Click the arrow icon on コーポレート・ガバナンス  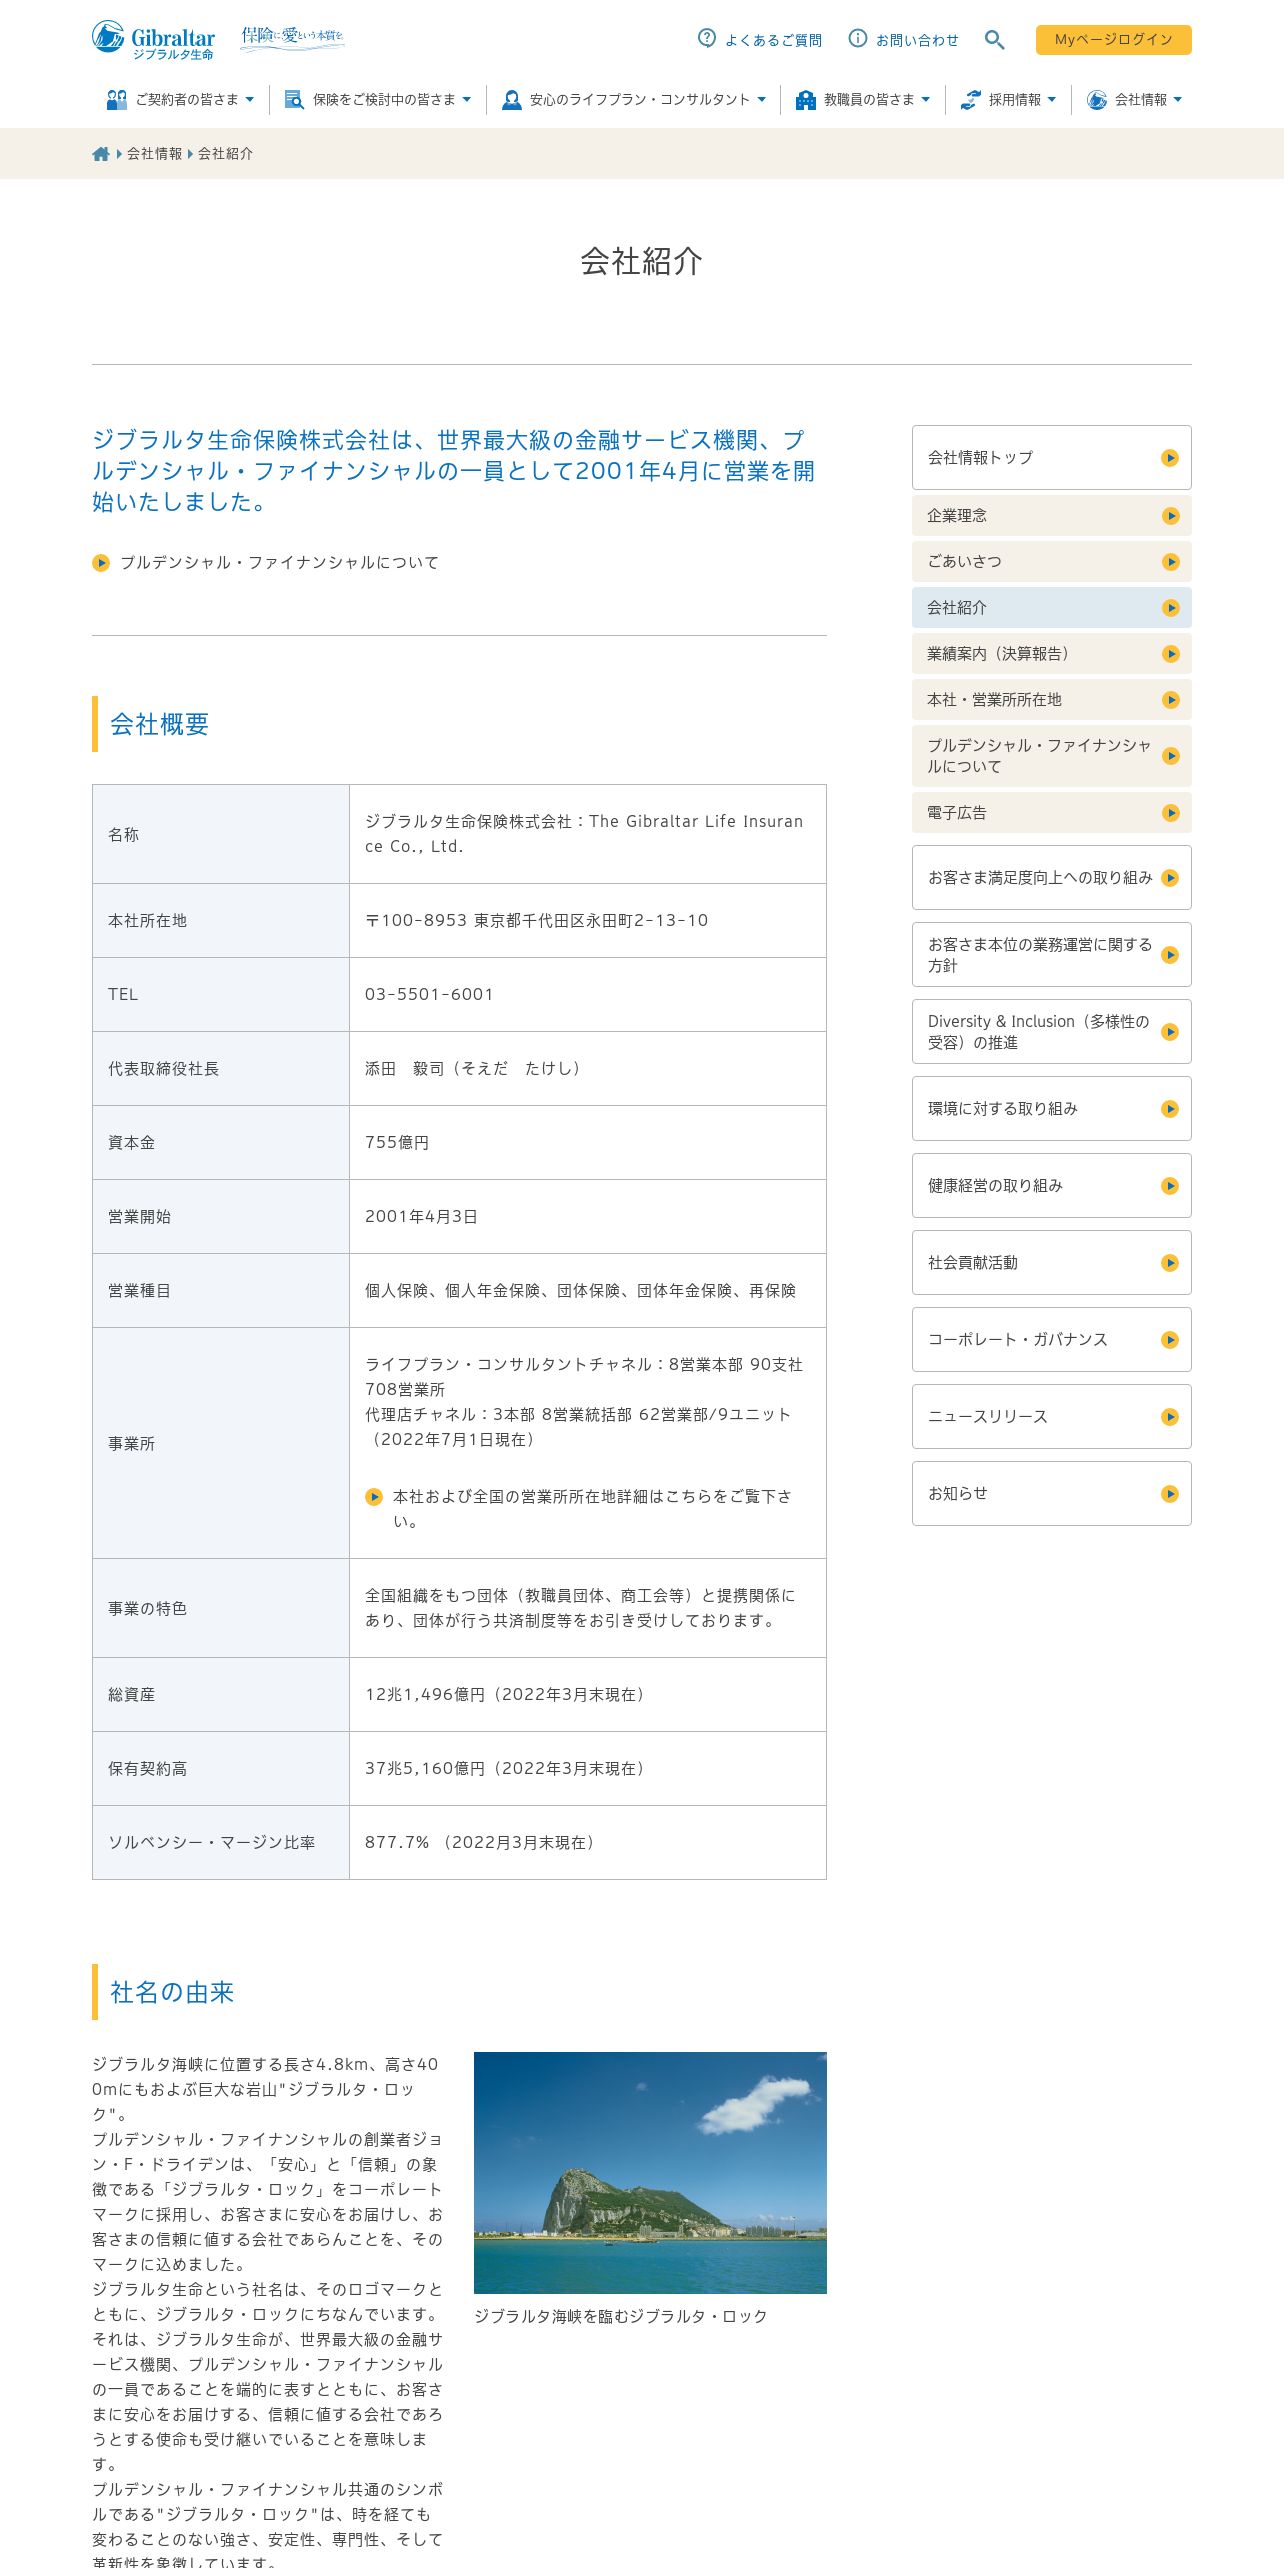1170,1340
